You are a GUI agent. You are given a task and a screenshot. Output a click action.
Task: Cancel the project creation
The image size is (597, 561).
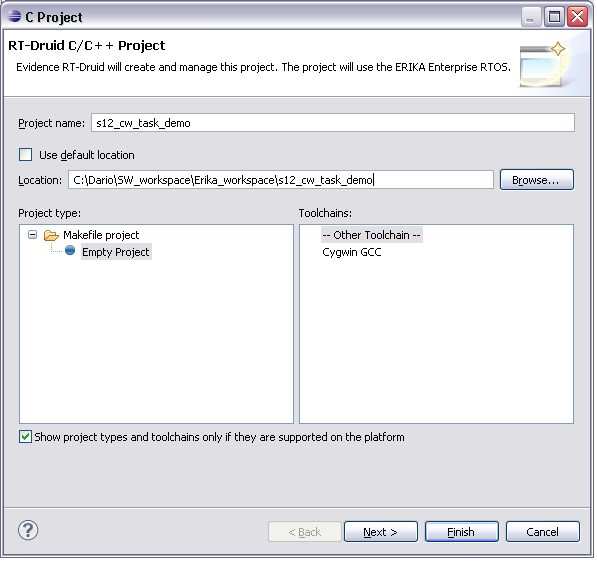click(543, 534)
